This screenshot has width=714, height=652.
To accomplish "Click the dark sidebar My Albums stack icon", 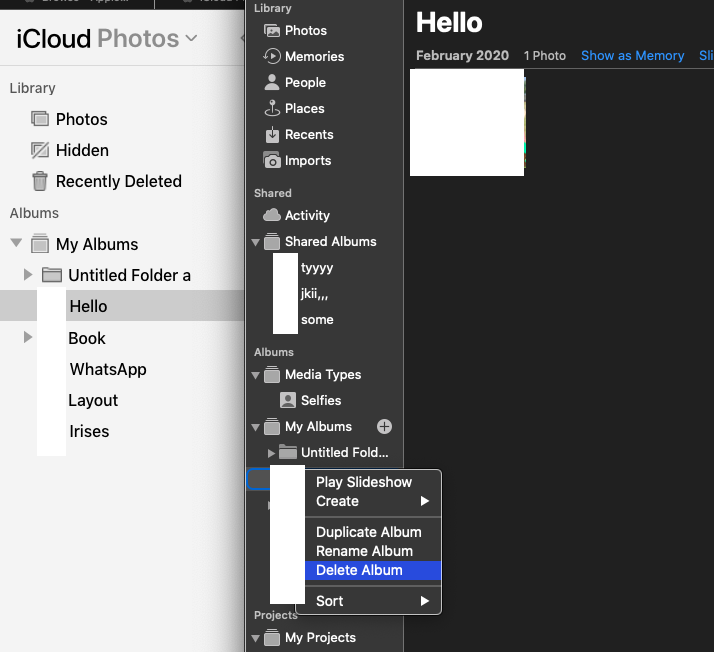I will point(272,427).
